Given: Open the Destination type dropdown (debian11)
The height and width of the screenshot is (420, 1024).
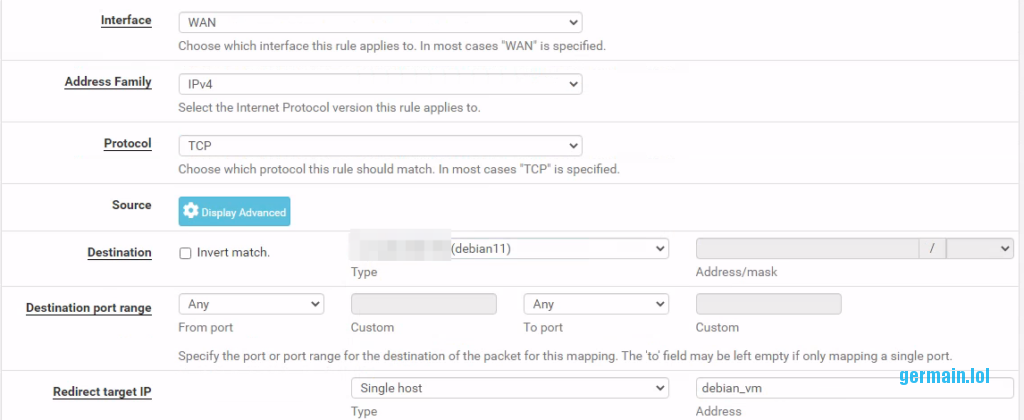Looking at the screenshot, I should point(510,248).
